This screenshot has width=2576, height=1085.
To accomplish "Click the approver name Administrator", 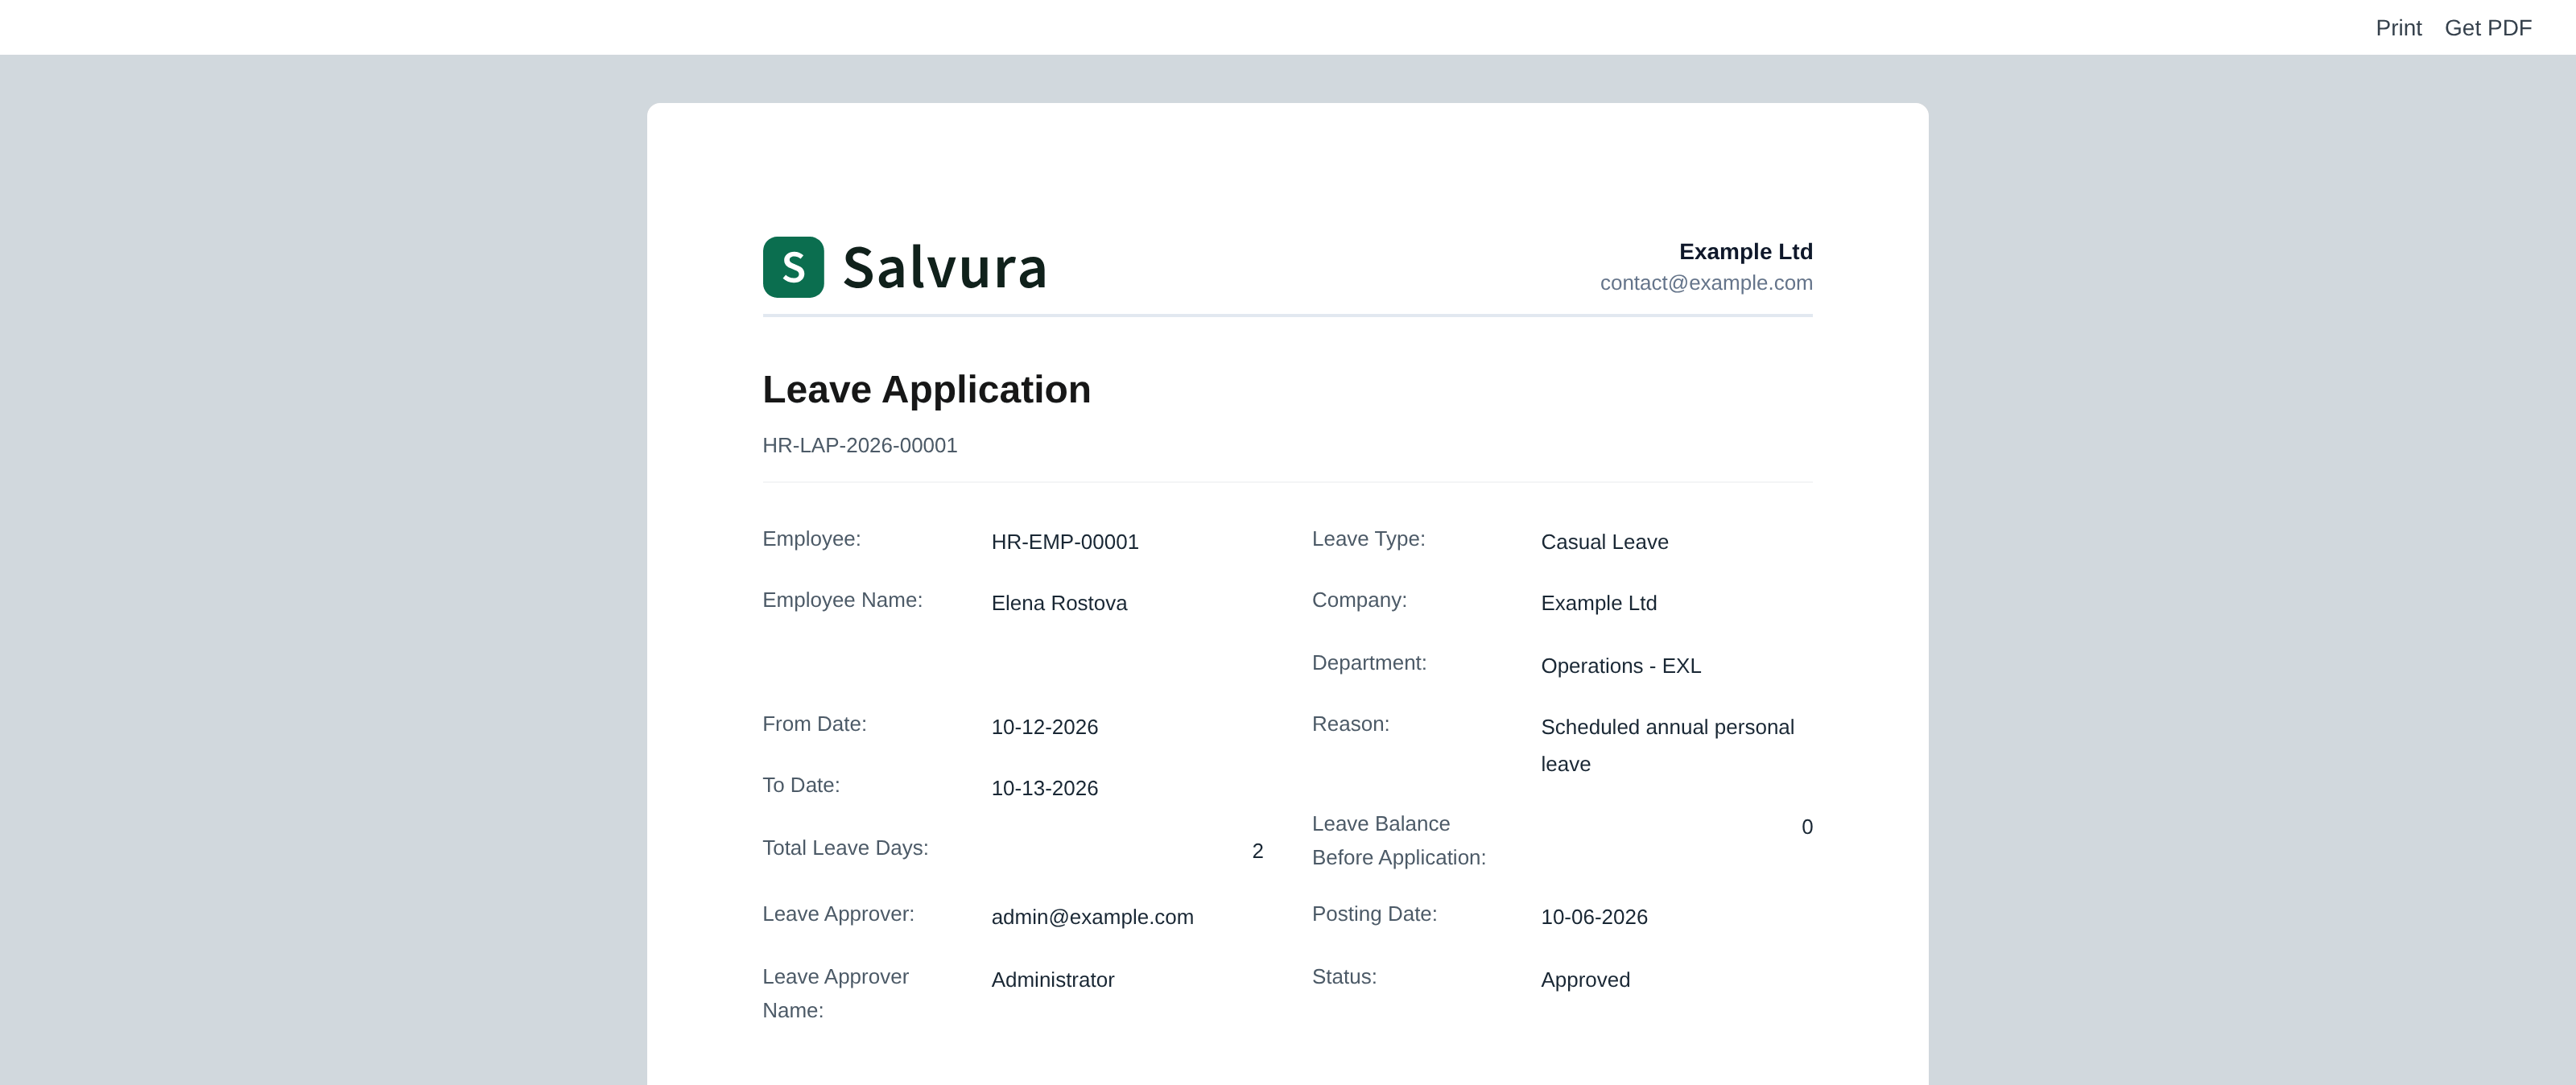I will pos(1052,980).
